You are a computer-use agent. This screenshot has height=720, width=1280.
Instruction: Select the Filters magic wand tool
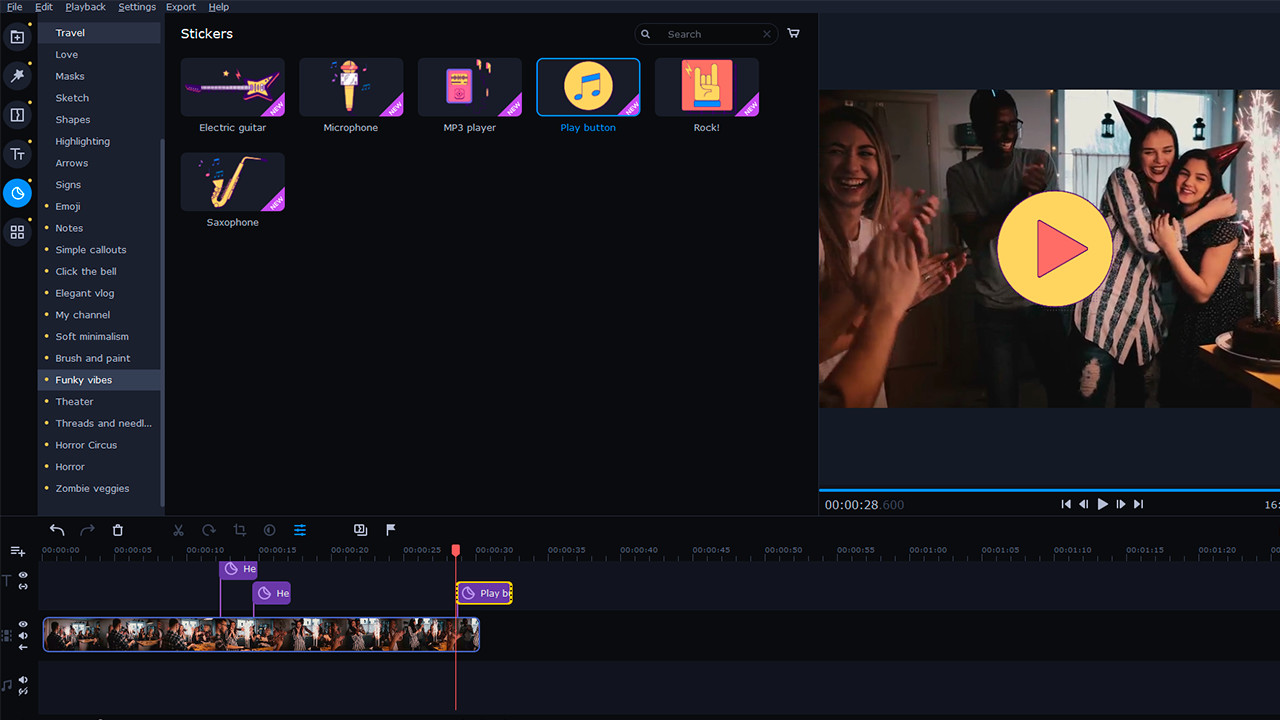coord(17,75)
